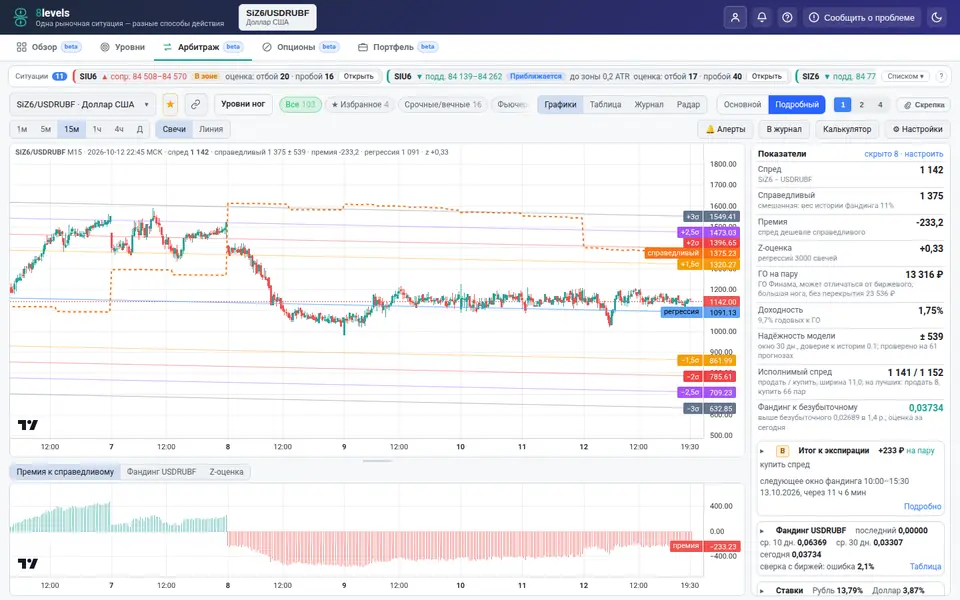The width and height of the screenshot is (960, 600).
Task: Click the first SIU6 situation Открыть button
Action: tap(358, 77)
